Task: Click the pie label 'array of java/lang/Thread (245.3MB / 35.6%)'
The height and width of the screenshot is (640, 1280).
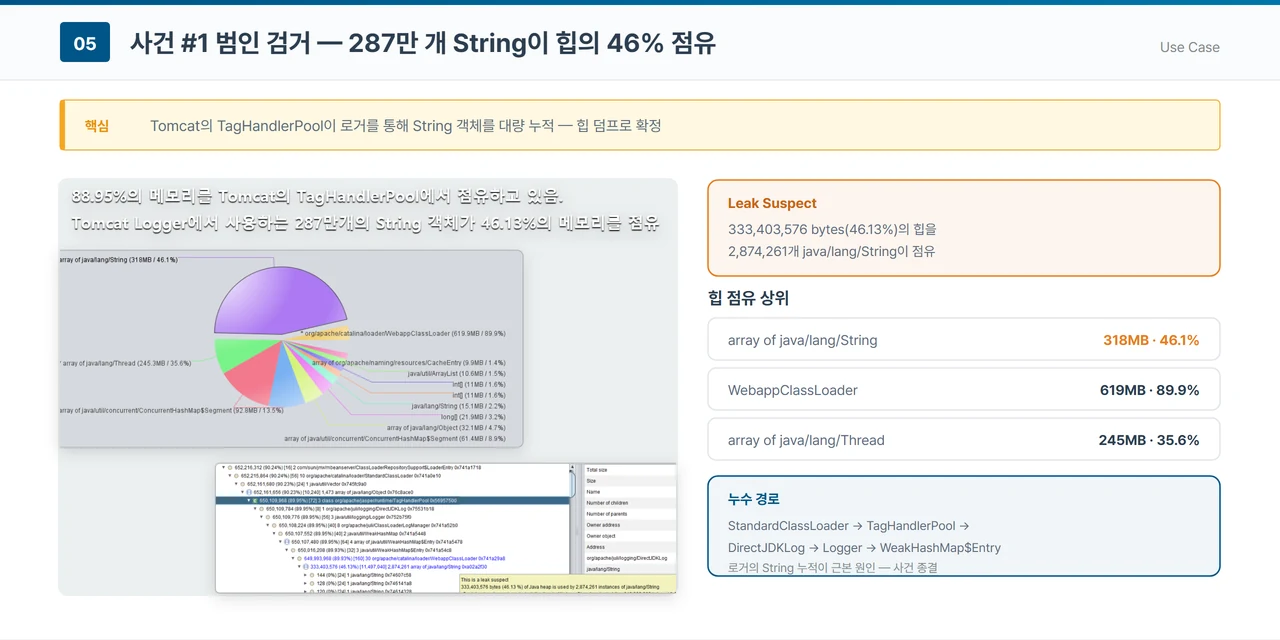Action: [x=125, y=363]
